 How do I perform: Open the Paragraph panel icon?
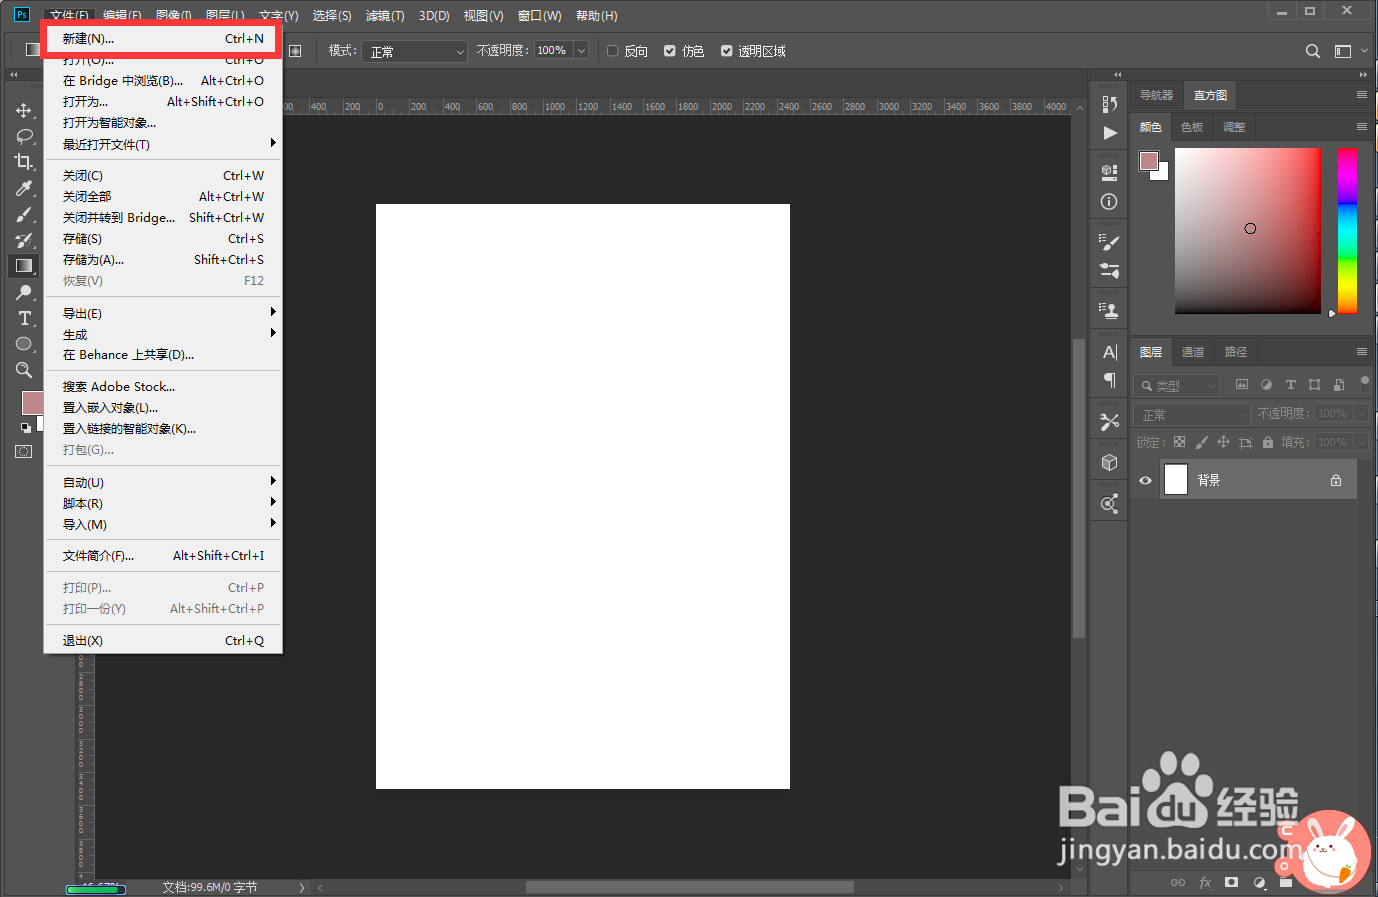[1109, 380]
